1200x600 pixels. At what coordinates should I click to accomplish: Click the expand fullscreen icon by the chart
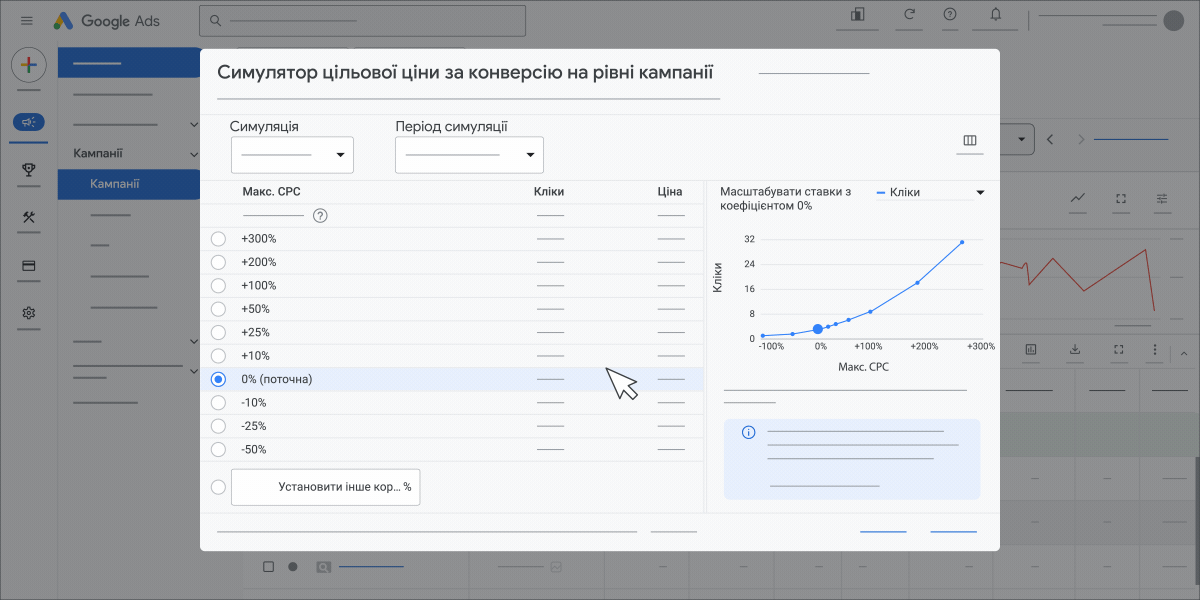(x=1120, y=199)
